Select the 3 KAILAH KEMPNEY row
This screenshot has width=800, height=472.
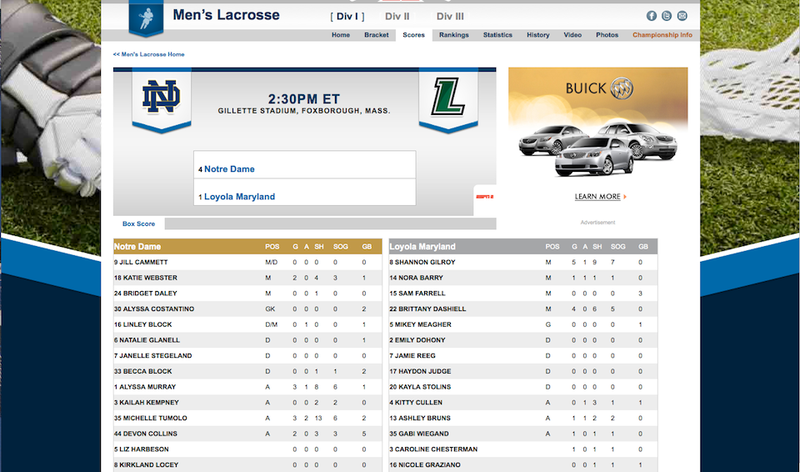(x=247, y=403)
